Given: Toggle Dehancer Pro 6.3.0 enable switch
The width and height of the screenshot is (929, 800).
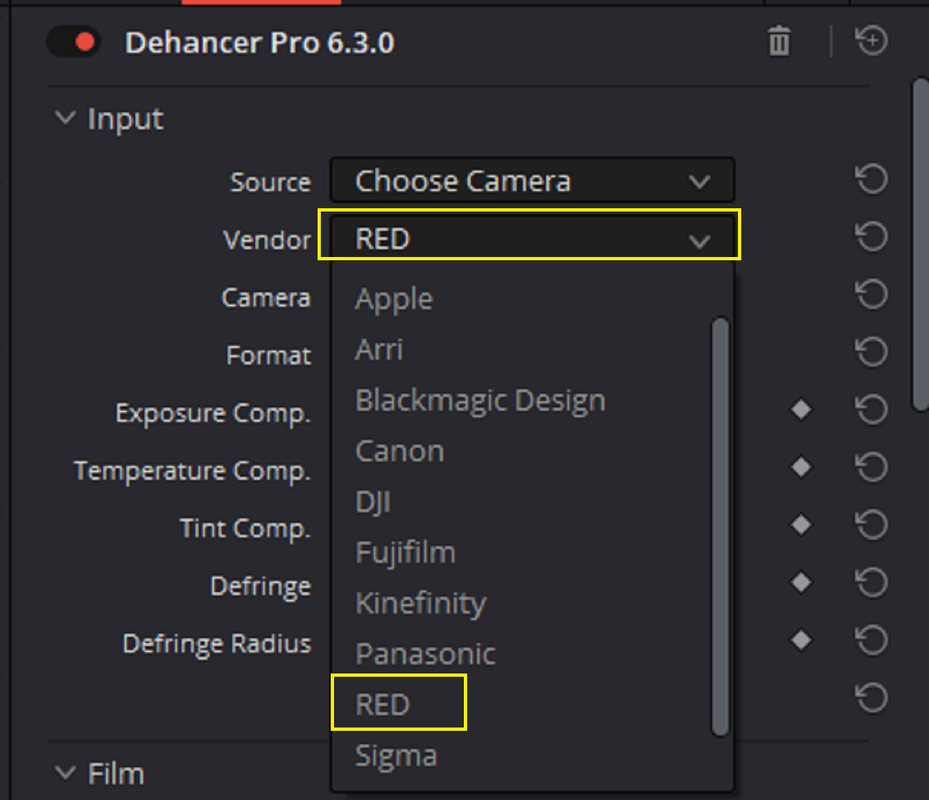Looking at the screenshot, I should [x=74, y=42].
